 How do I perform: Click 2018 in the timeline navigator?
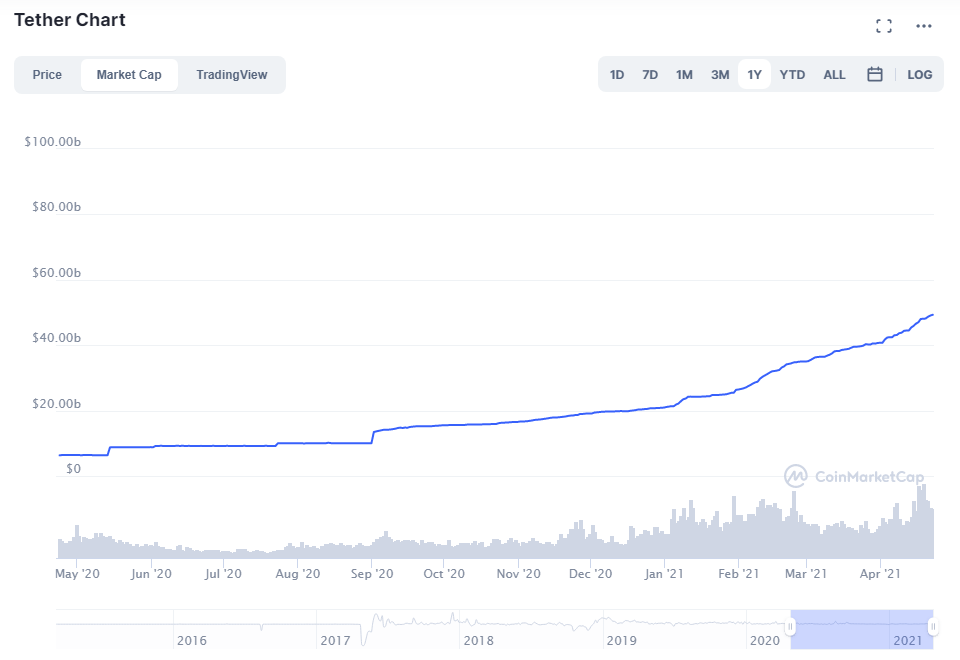(x=478, y=640)
